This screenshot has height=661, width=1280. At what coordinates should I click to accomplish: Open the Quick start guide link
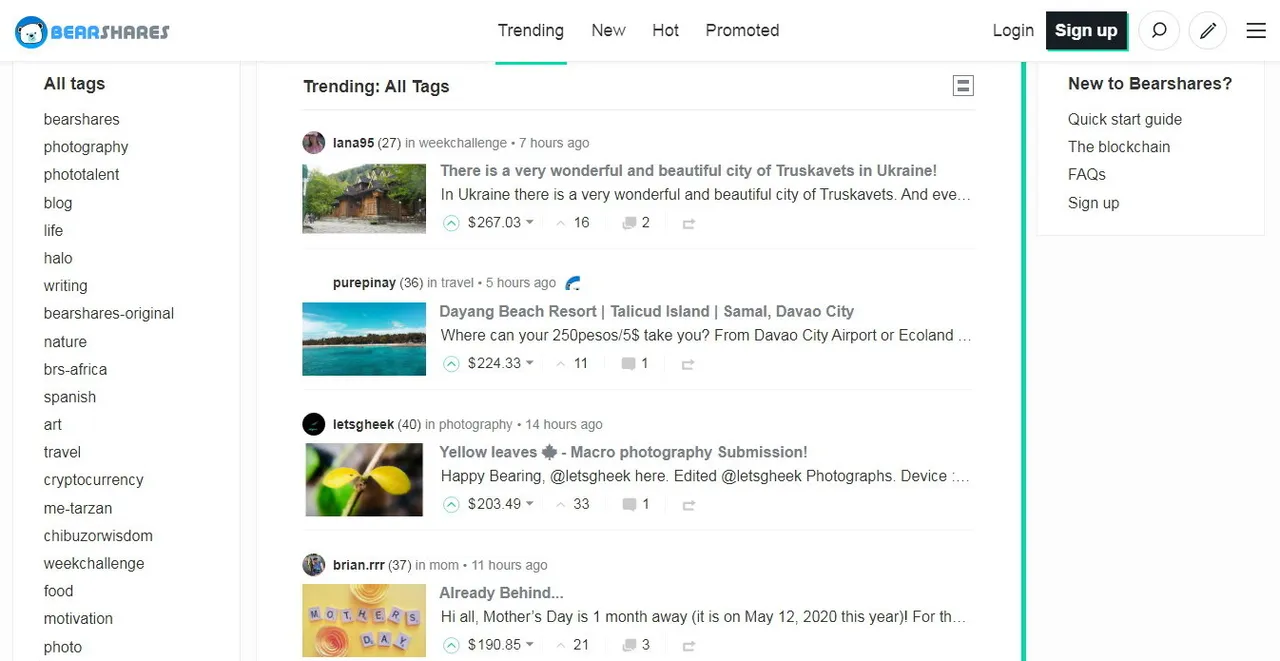pos(1125,119)
